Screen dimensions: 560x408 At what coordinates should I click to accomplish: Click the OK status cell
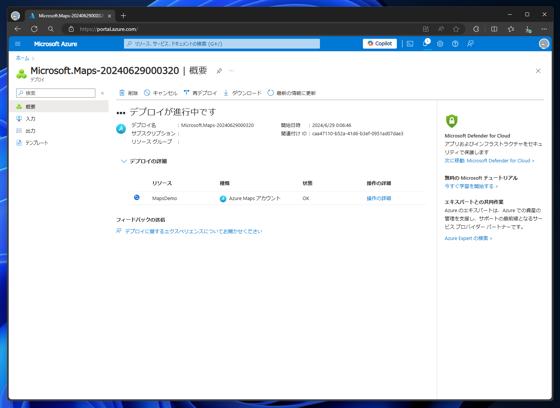306,198
